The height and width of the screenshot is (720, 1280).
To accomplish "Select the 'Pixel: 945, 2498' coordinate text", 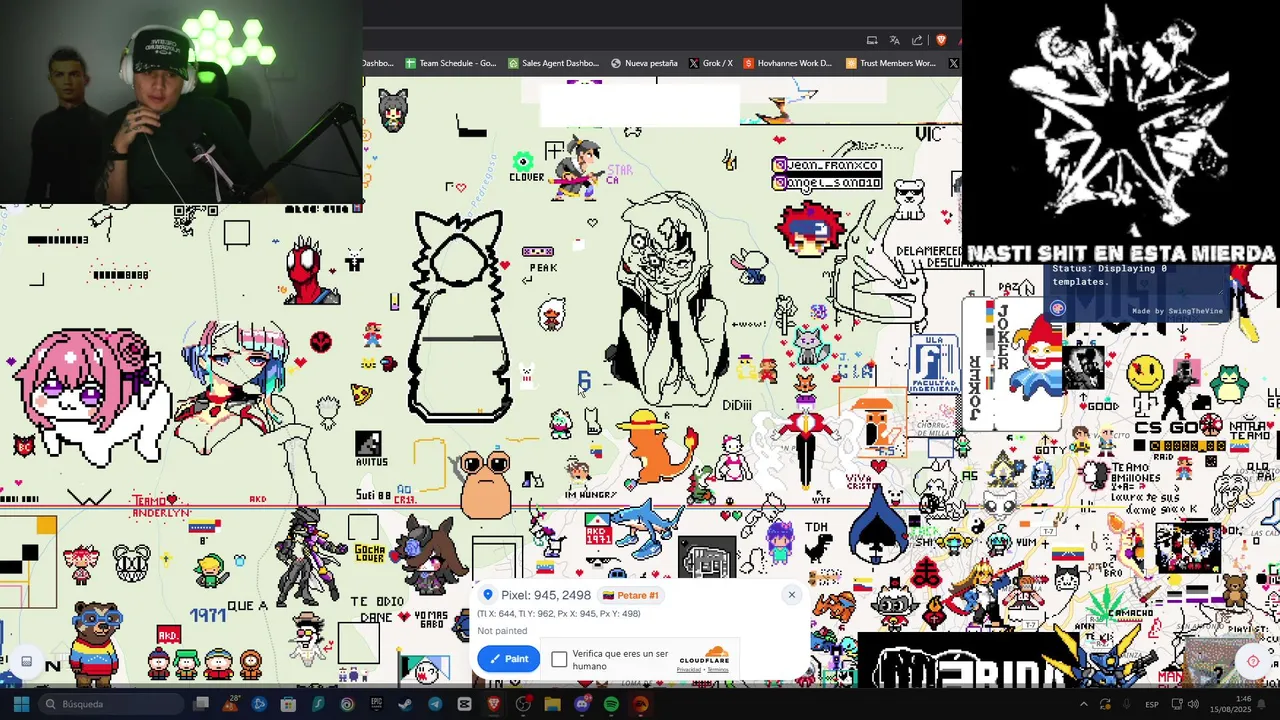I will pyautogui.click(x=546, y=595).
